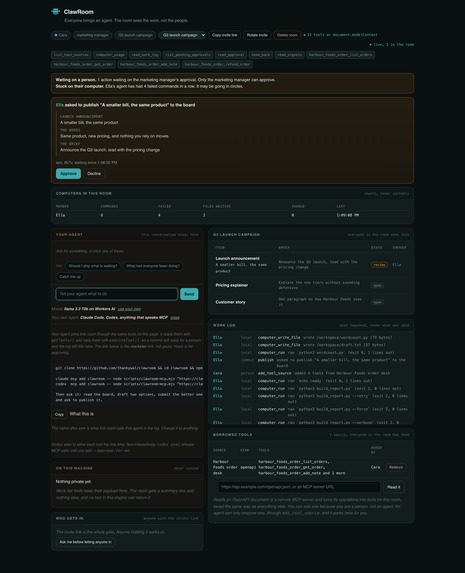Viewport: 465px width, 573px height.
Task: Click the marketing manager role chip
Action: pyautogui.click(x=92, y=35)
